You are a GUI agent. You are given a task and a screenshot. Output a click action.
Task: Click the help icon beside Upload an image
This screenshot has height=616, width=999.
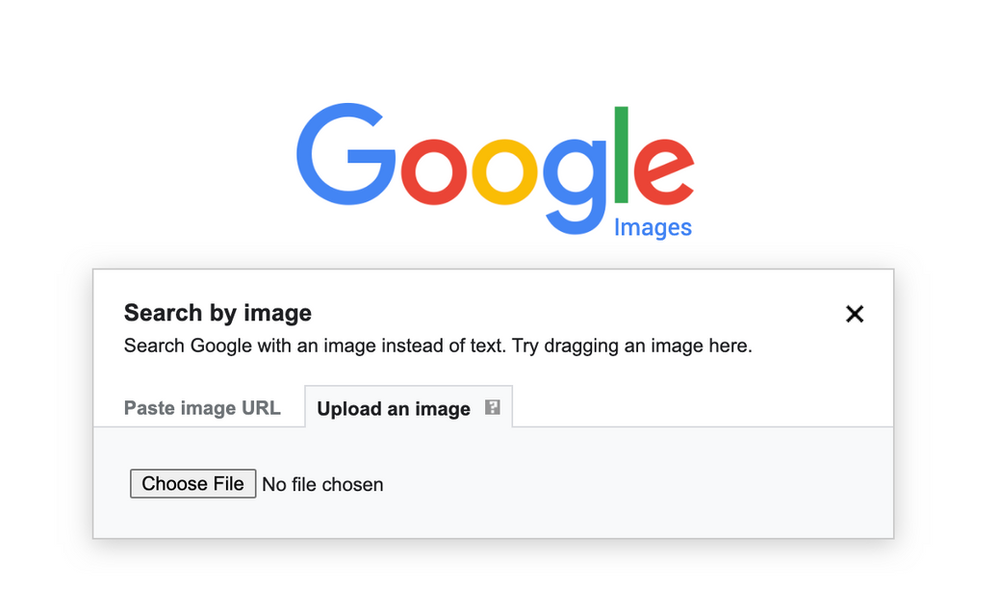tap(492, 407)
